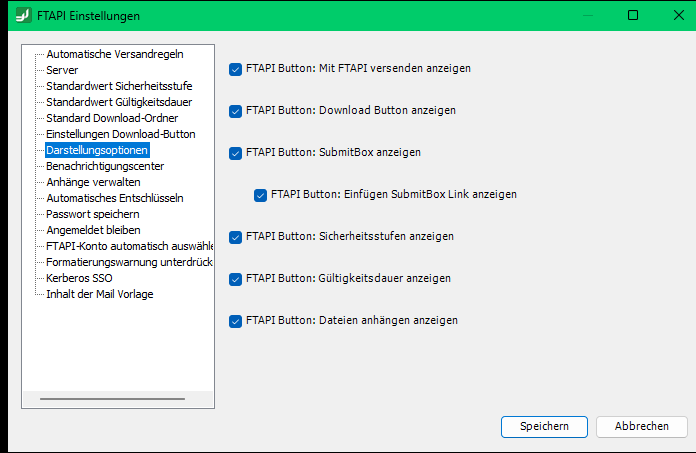Select 'Standardwert Sicherheitsstufe' tree item
This screenshot has height=453, width=696.
click(119, 86)
